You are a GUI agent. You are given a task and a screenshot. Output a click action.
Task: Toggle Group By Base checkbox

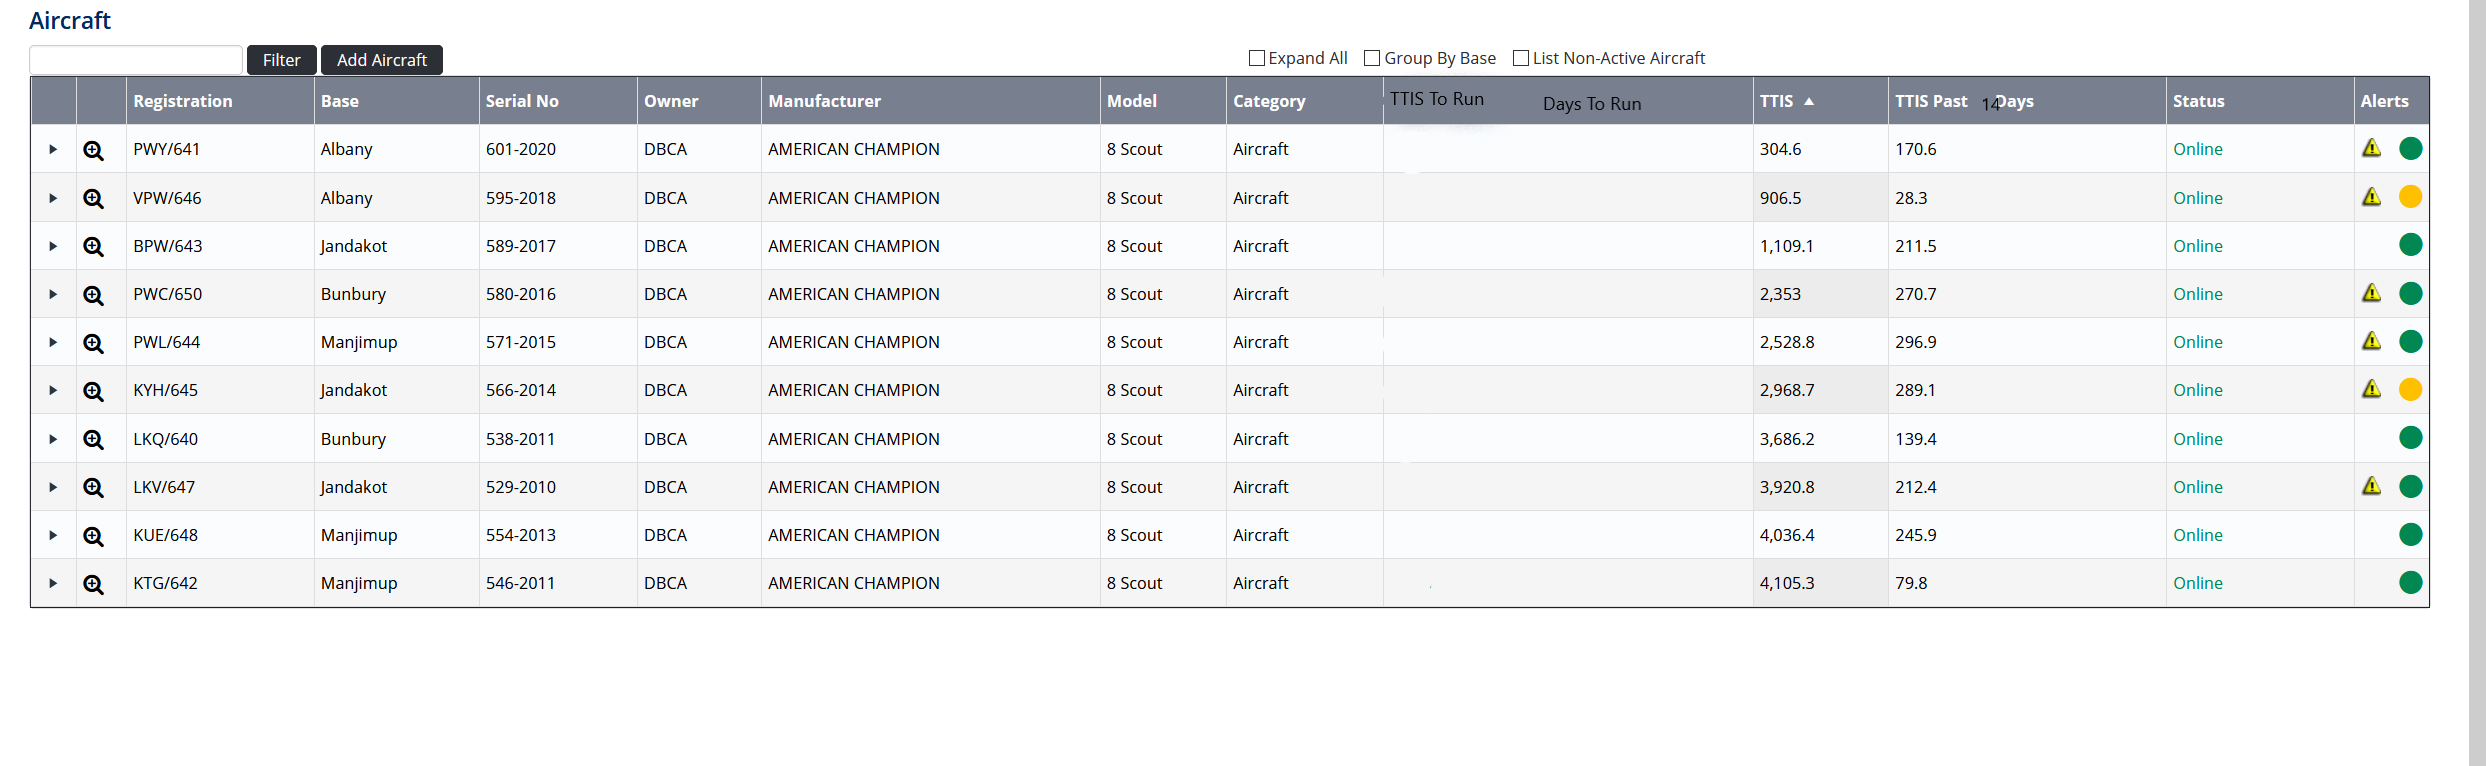pyautogui.click(x=1372, y=58)
